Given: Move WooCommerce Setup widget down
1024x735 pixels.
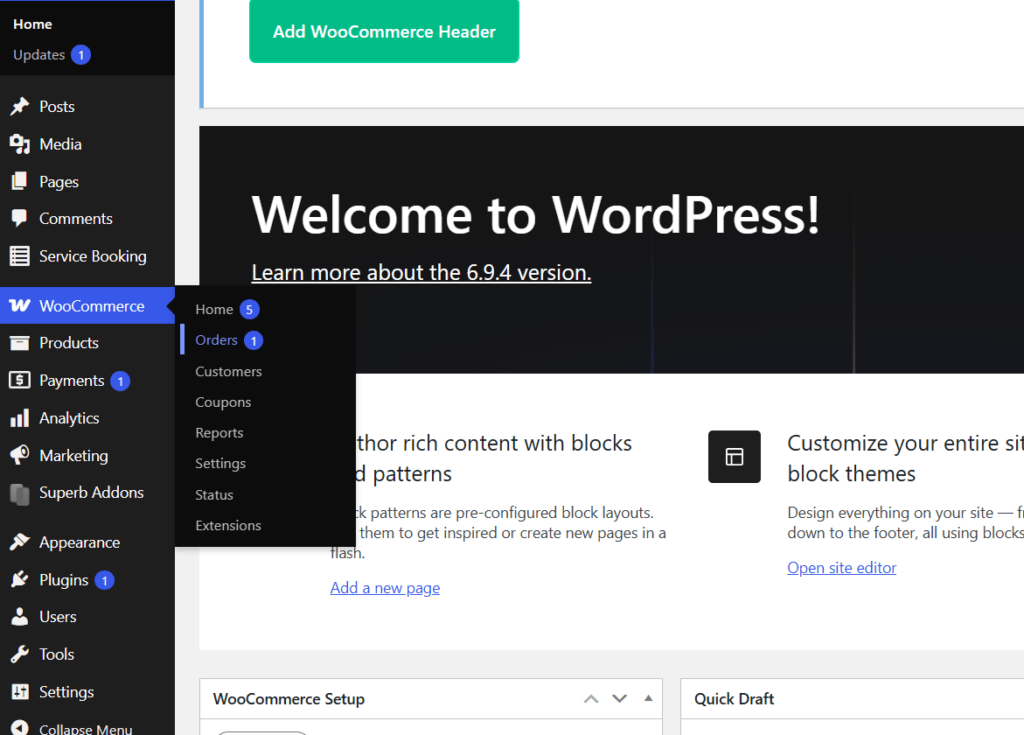Looking at the screenshot, I should (x=620, y=699).
